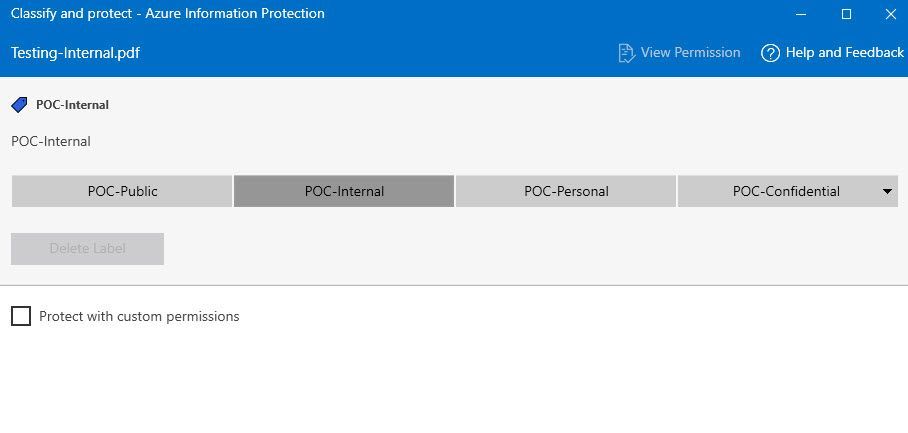This screenshot has height=433, width=908.
Task: Open the Help and Feedback text link
Action: (x=844, y=53)
